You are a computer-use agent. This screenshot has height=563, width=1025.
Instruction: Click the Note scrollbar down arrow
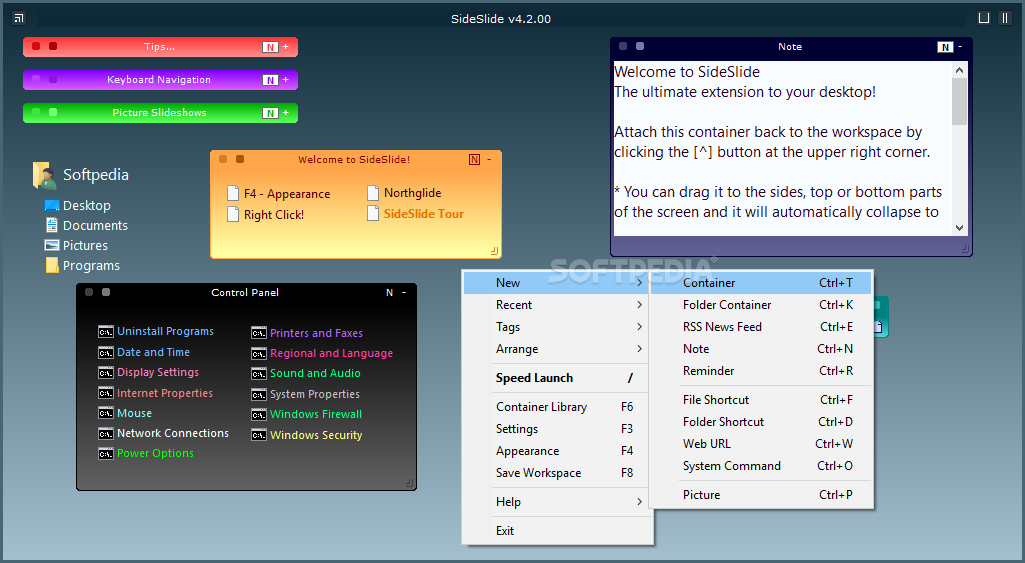pyautogui.click(x=959, y=228)
